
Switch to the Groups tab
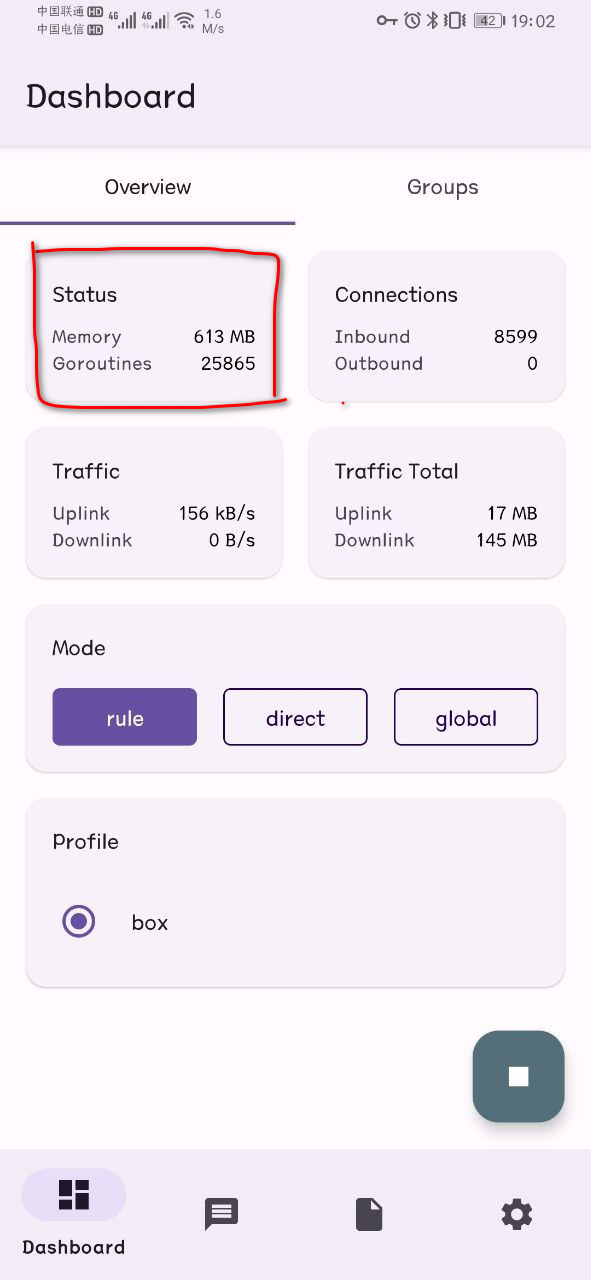pyautogui.click(x=443, y=187)
